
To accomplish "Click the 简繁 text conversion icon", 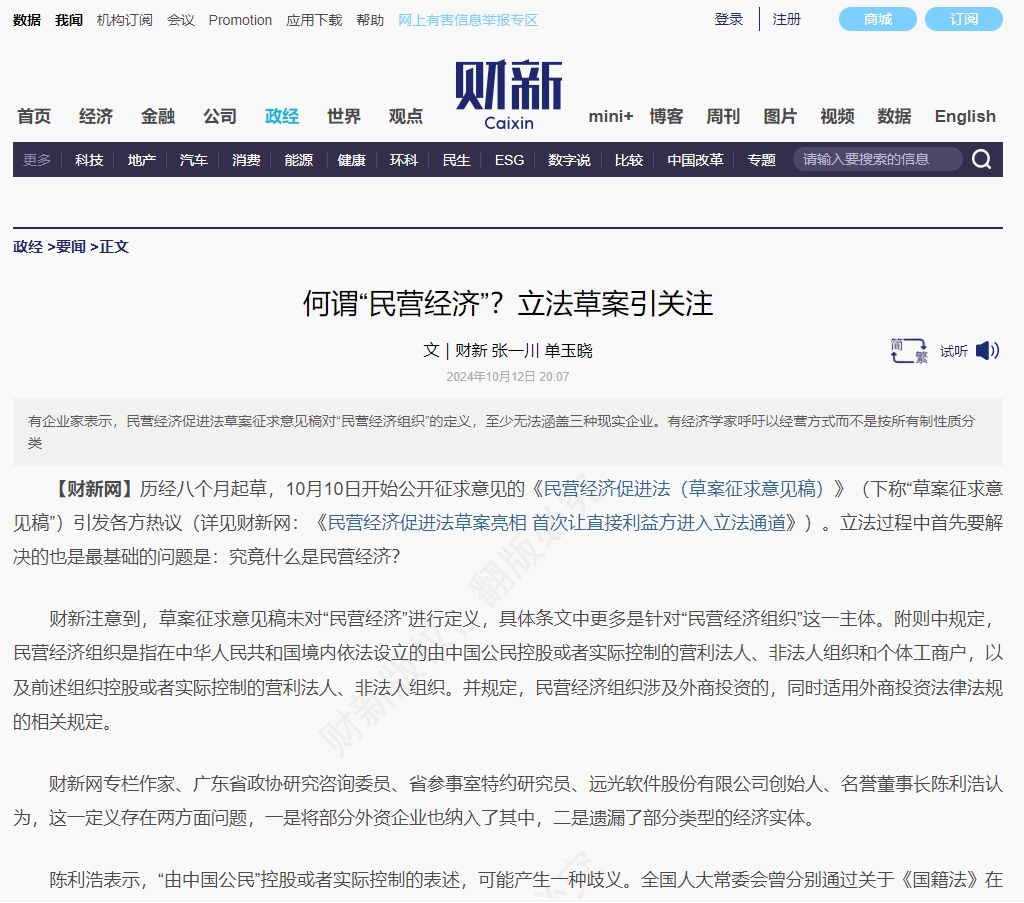I will (x=908, y=351).
